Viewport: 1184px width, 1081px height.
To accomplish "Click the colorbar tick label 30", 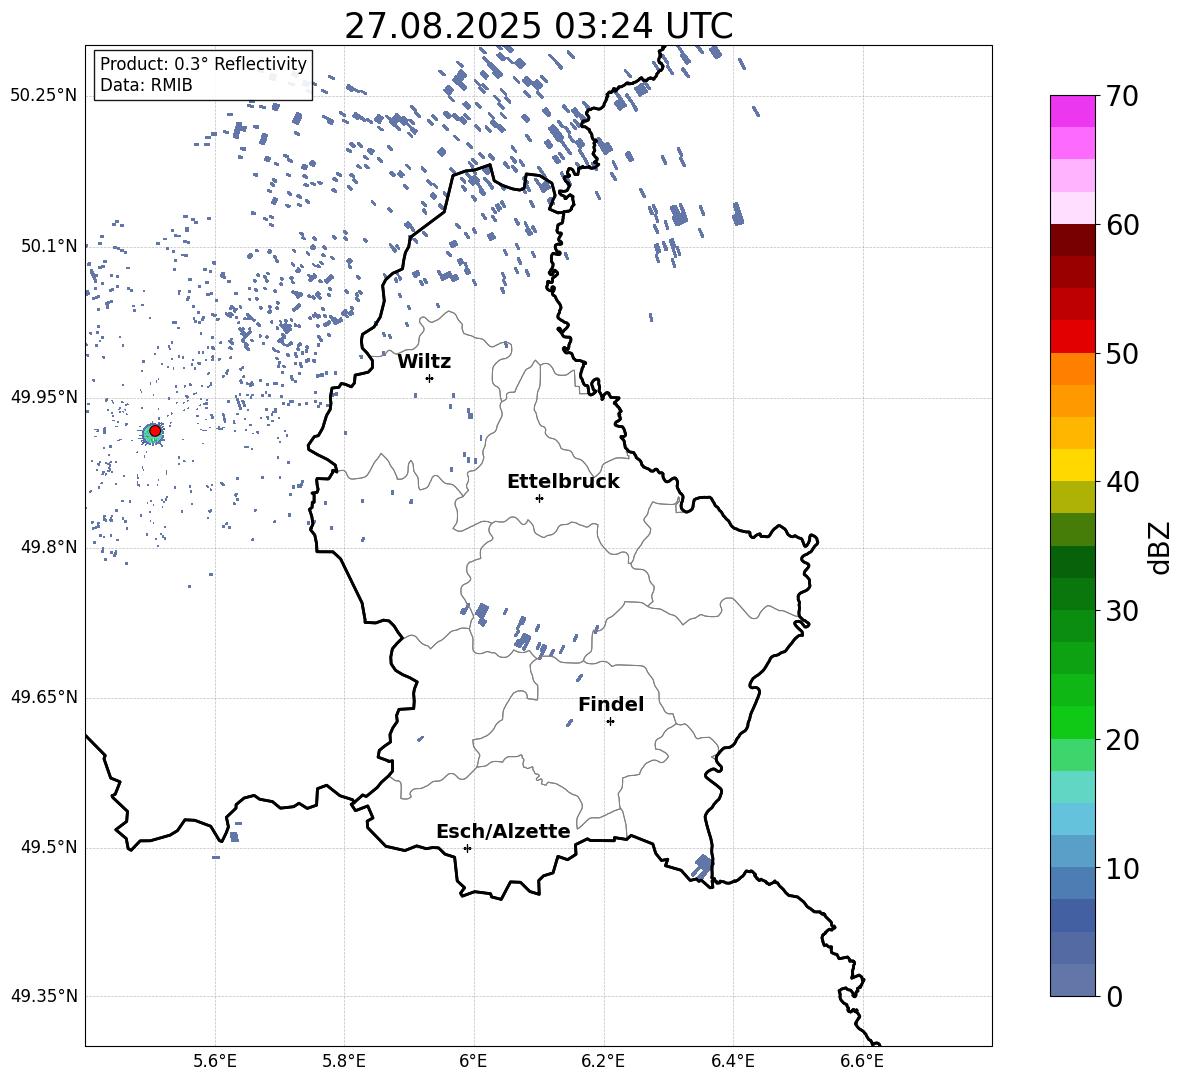I will (x=1123, y=610).
